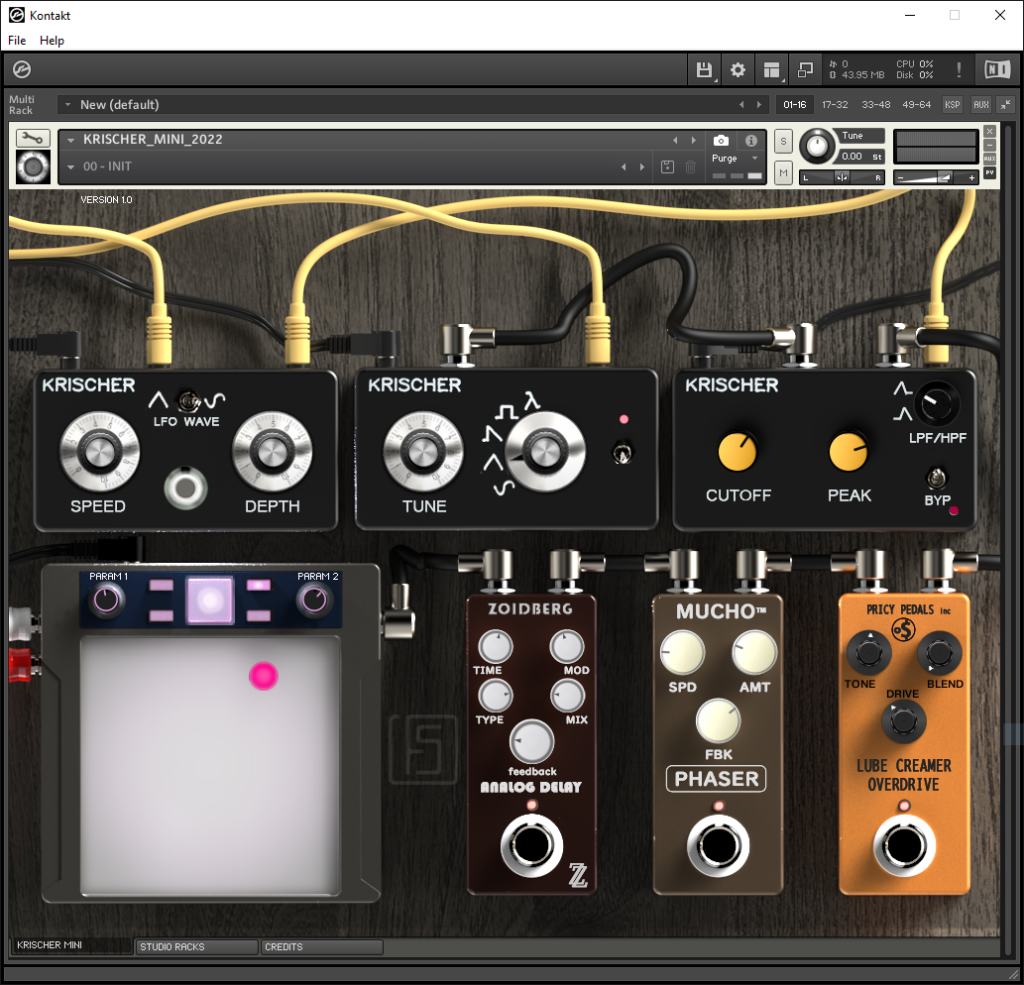Select the 01-16 channel page
Screen dimensions: 1024x985
pyautogui.click(x=795, y=105)
